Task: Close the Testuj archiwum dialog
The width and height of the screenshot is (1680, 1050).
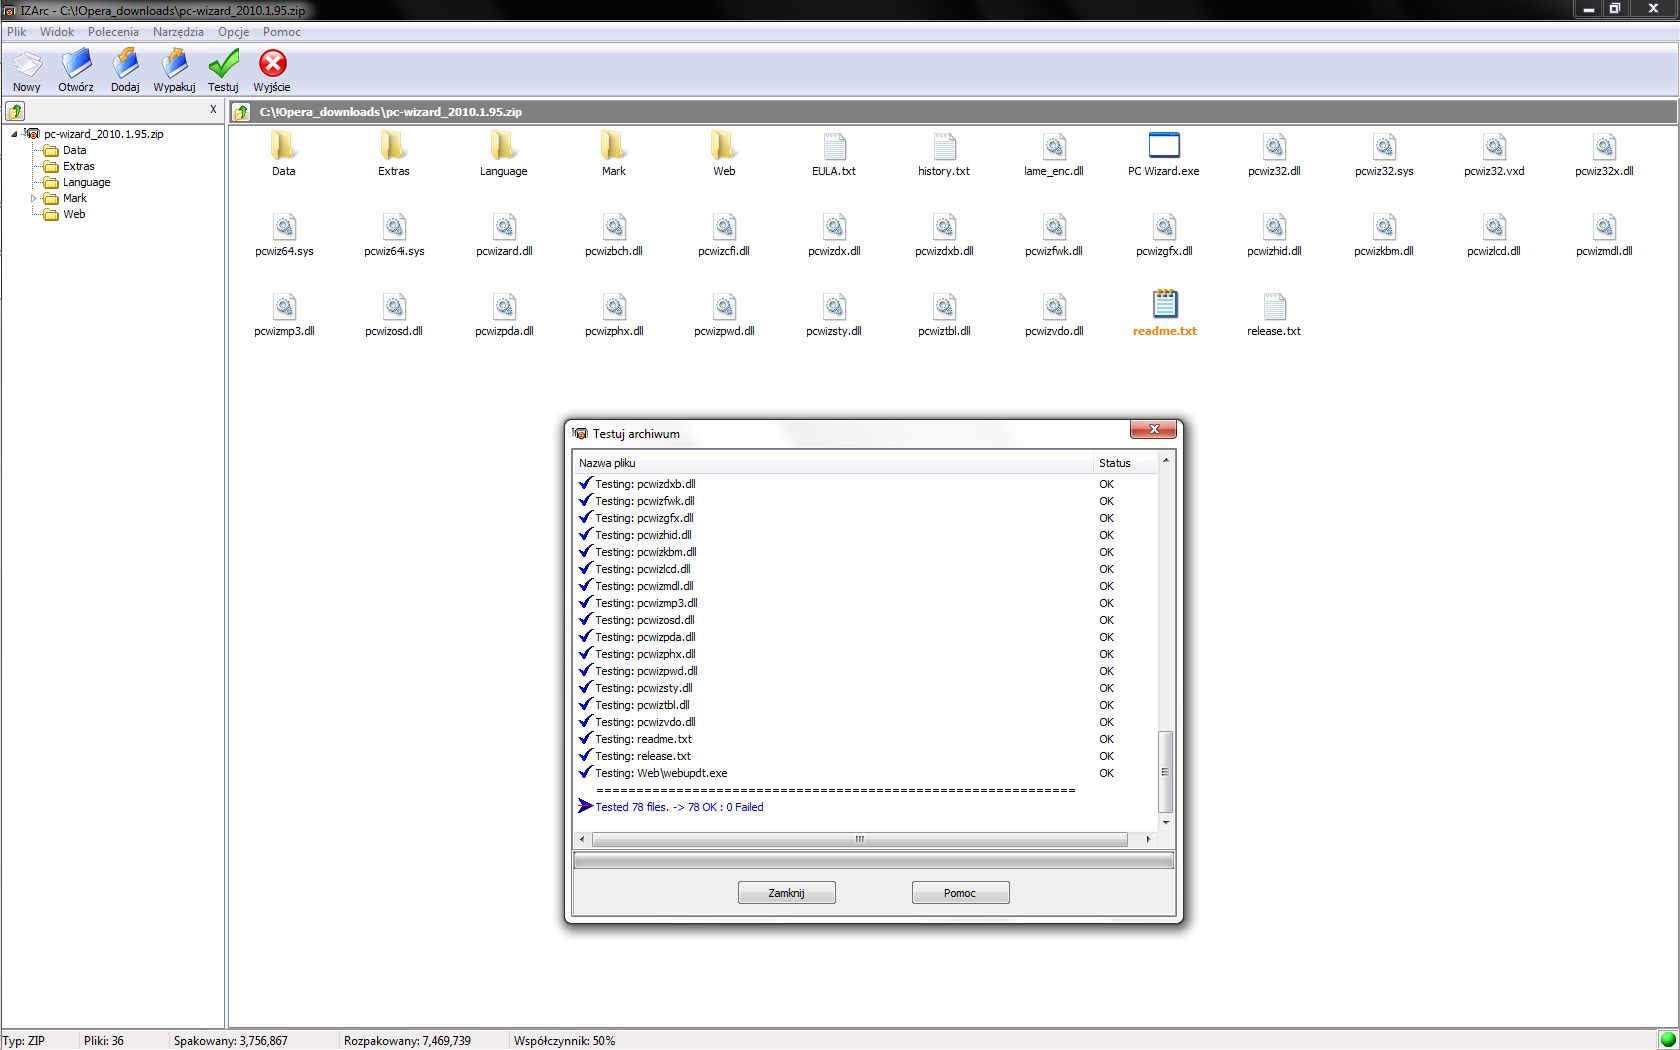Action: tap(1153, 429)
